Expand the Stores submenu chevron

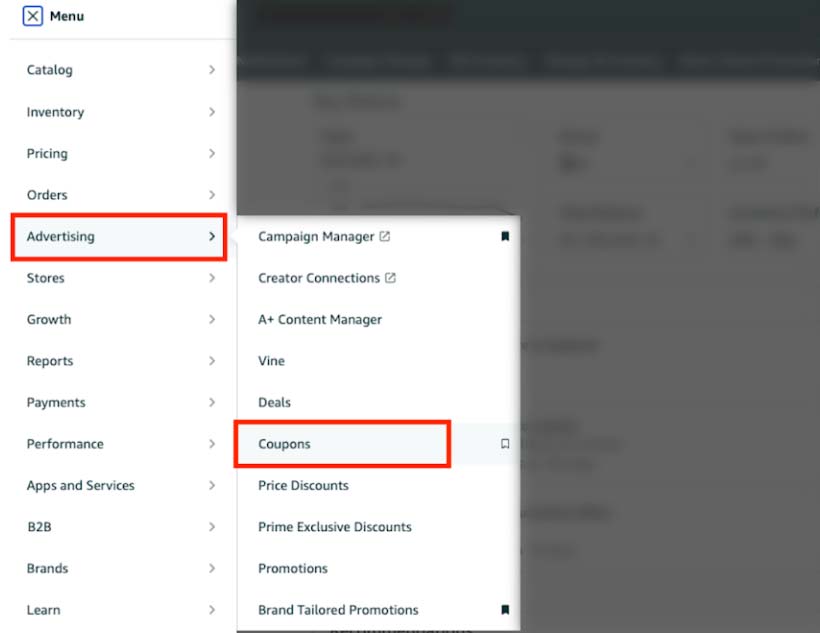coord(212,278)
